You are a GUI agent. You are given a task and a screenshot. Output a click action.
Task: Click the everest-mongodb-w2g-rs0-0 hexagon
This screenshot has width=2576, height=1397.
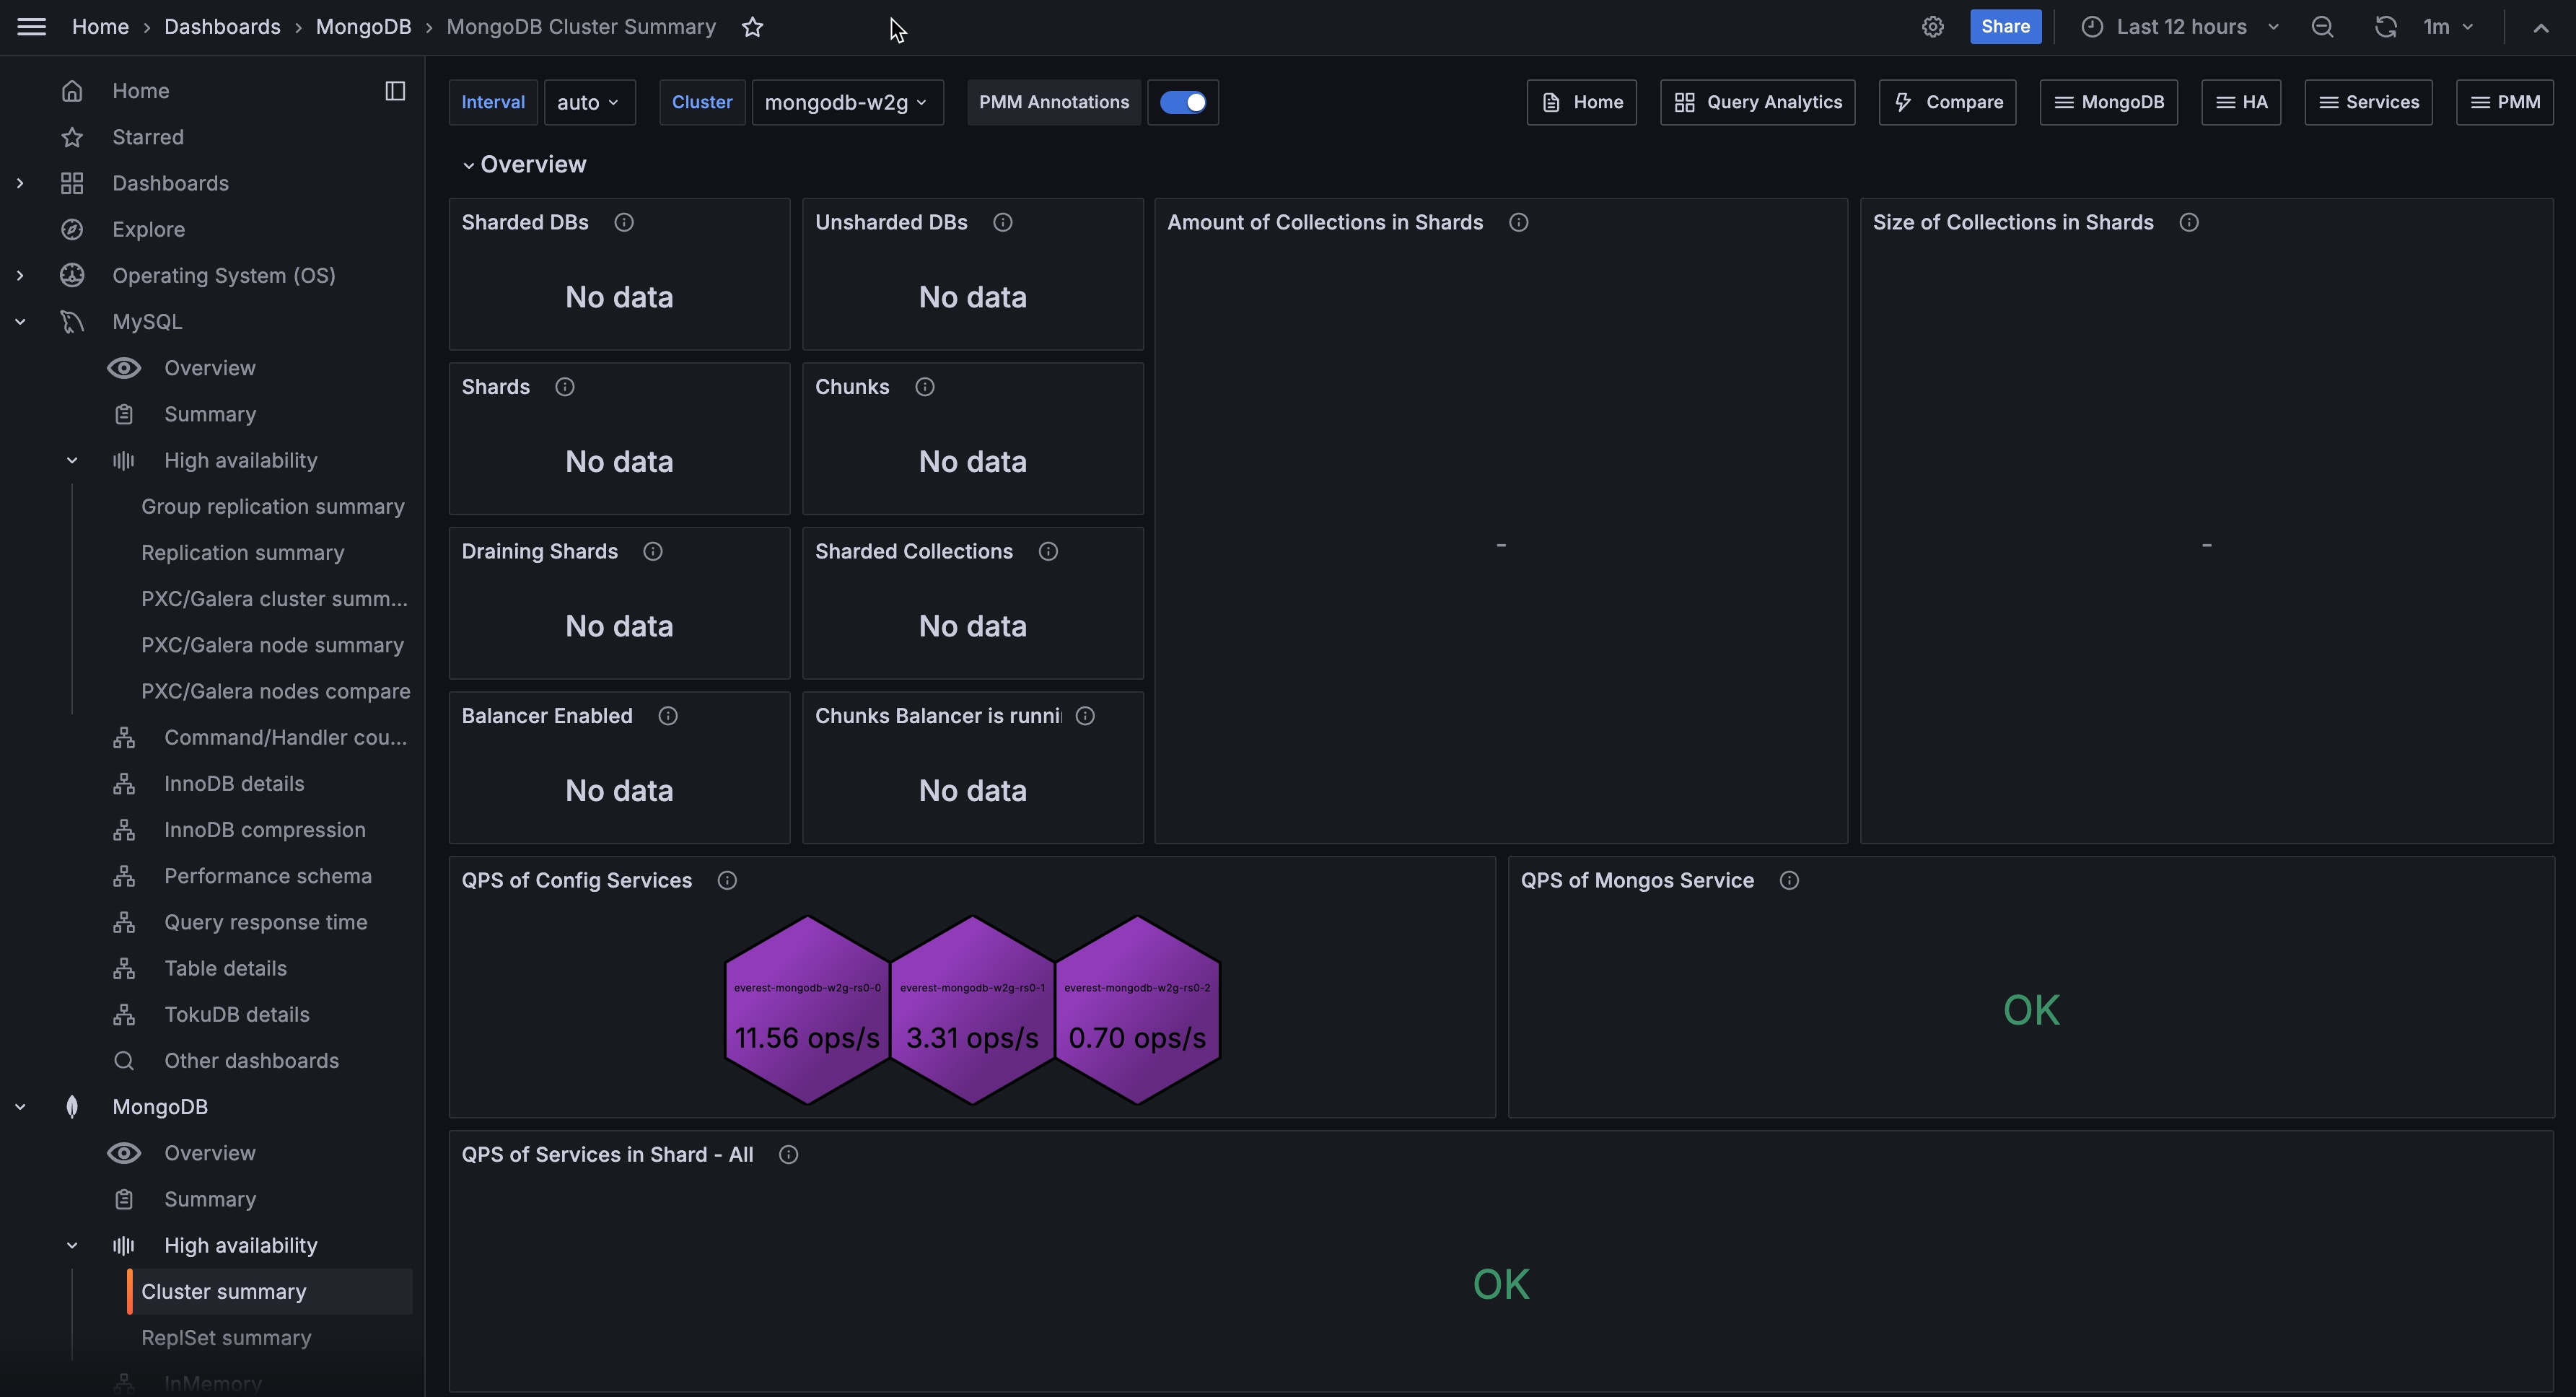click(807, 1010)
